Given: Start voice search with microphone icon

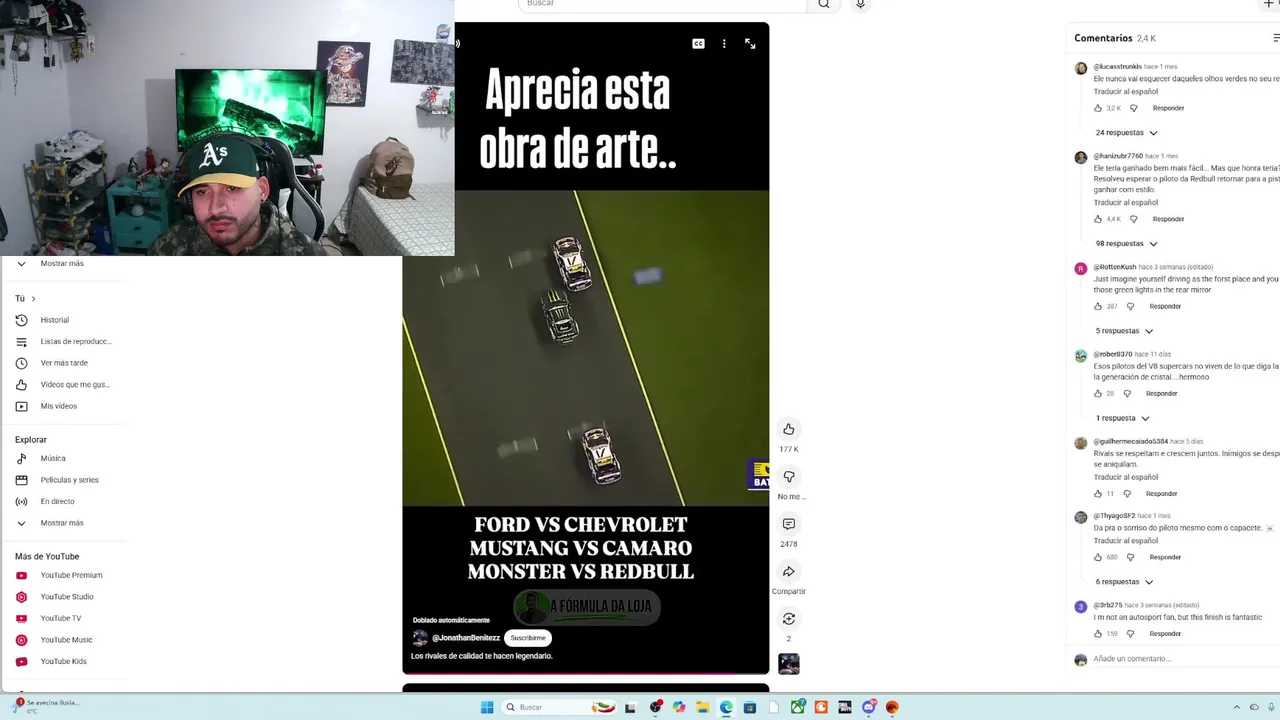Looking at the screenshot, I should (x=860, y=4).
